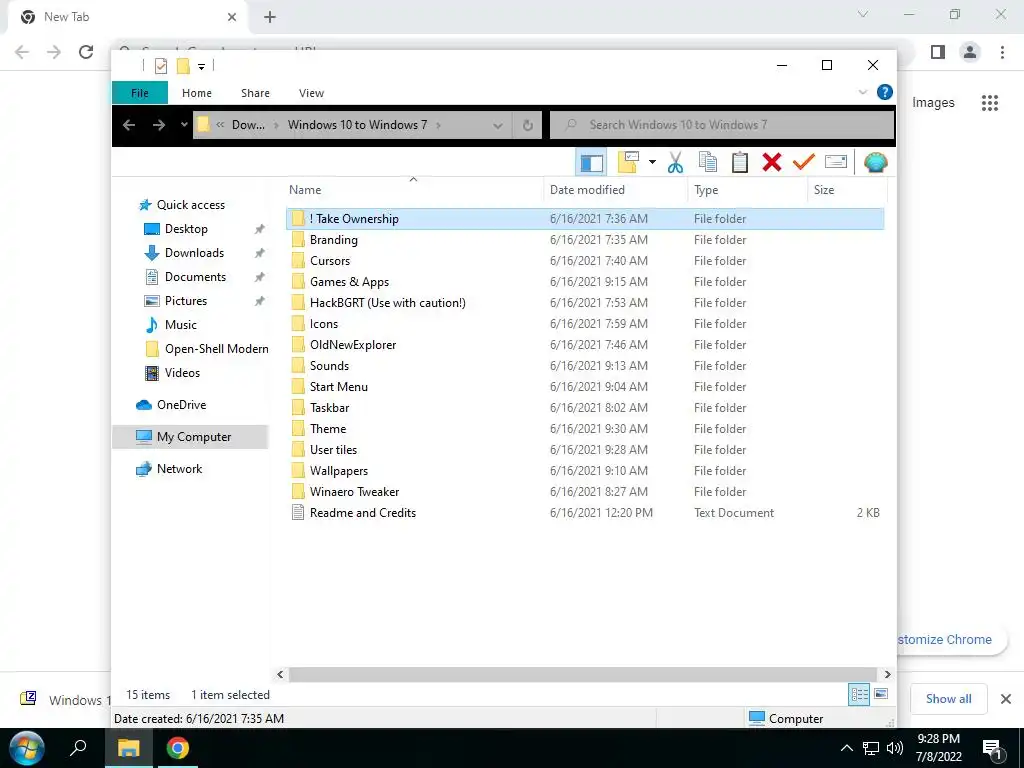Click the Windows Start orb
1024x768 pixels.
(x=27, y=748)
